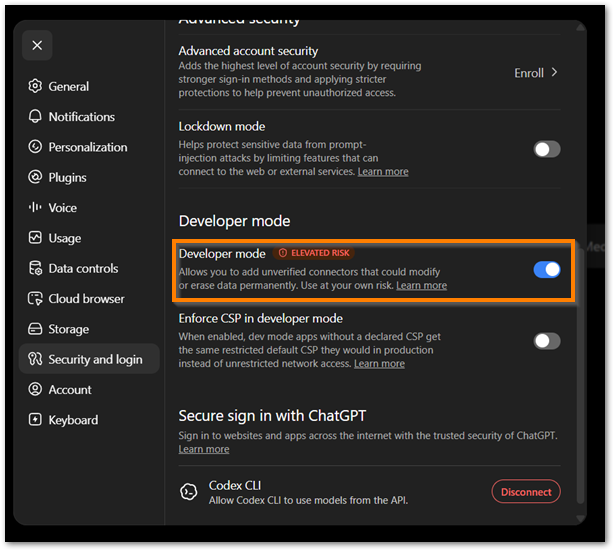Viewport: 614px width, 551px height.
Task: Click the Codex CLI label text
Action: pyautogui.click(x=235, y=486)
